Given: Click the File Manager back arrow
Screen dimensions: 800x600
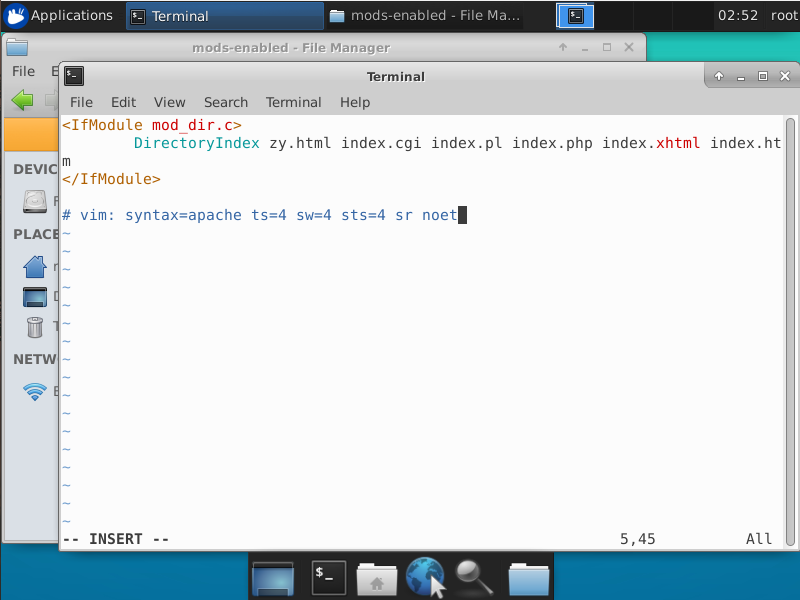Looking at the screenshot, I should [22, 100].
